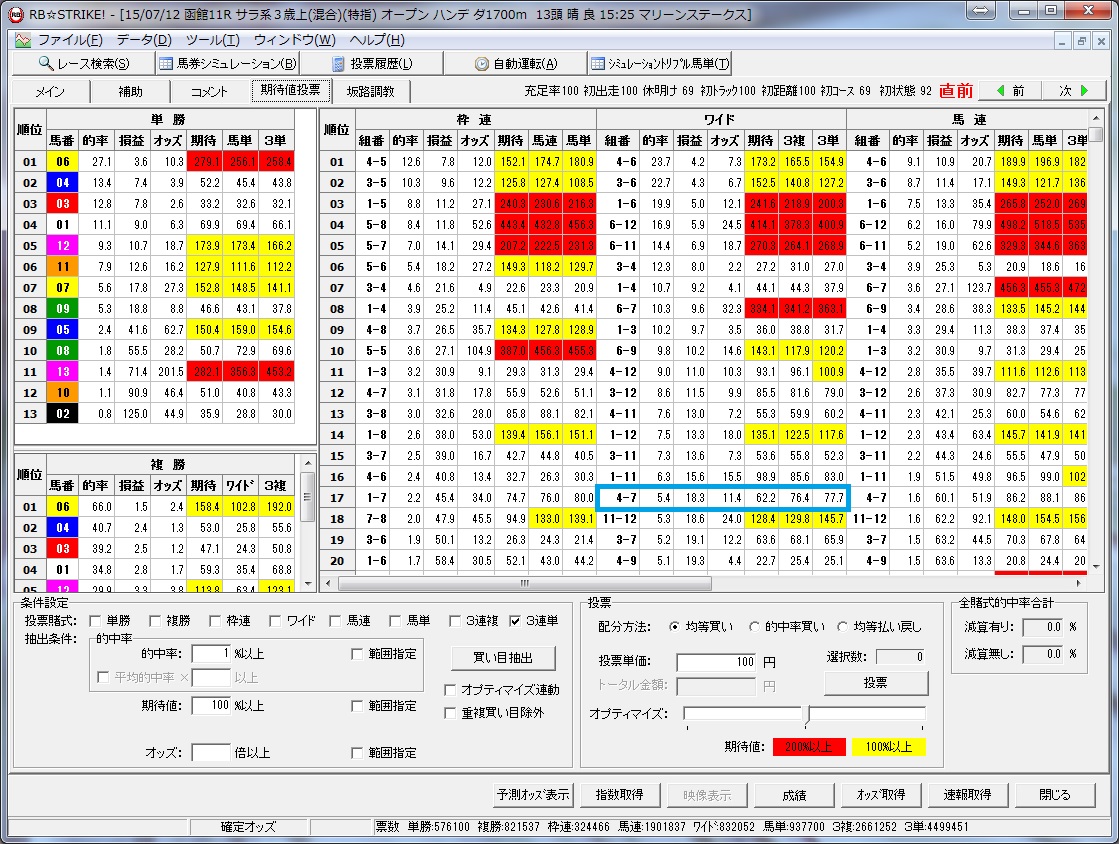Switch to the 坂路調教 tab
This screenshot has height=844, width=1119.
coord(370,91)
